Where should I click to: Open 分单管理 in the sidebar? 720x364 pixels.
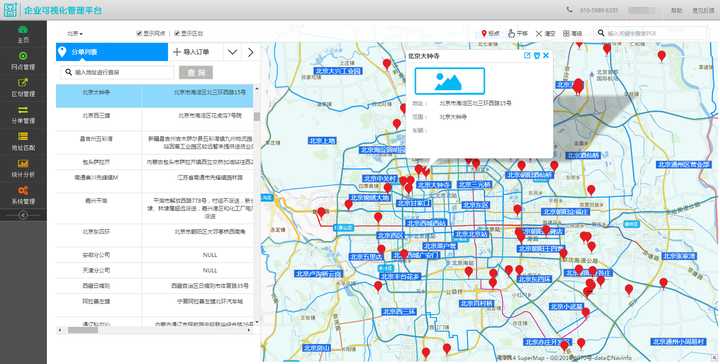point(23,115)
